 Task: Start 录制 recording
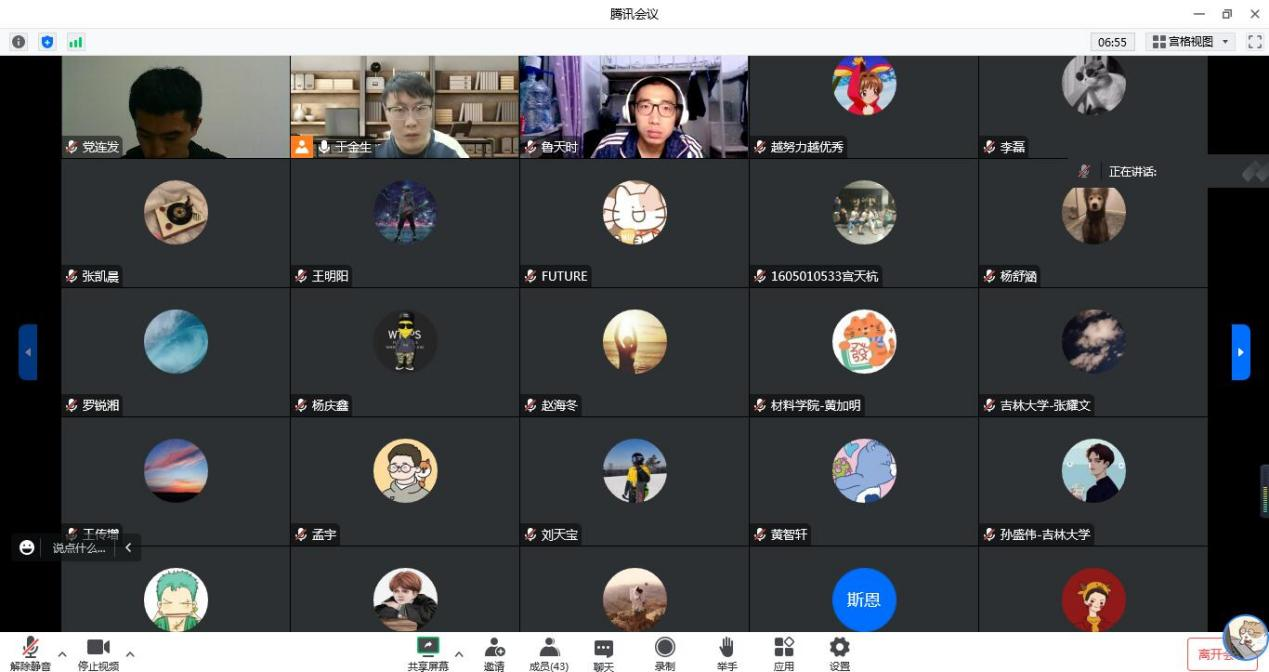(665, 650)
